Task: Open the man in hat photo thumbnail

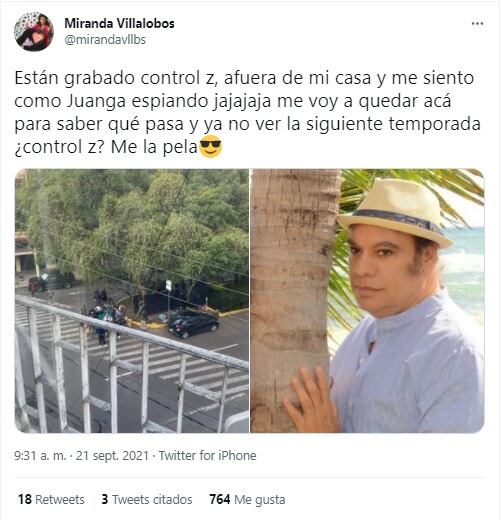Action: click(367, 301)
